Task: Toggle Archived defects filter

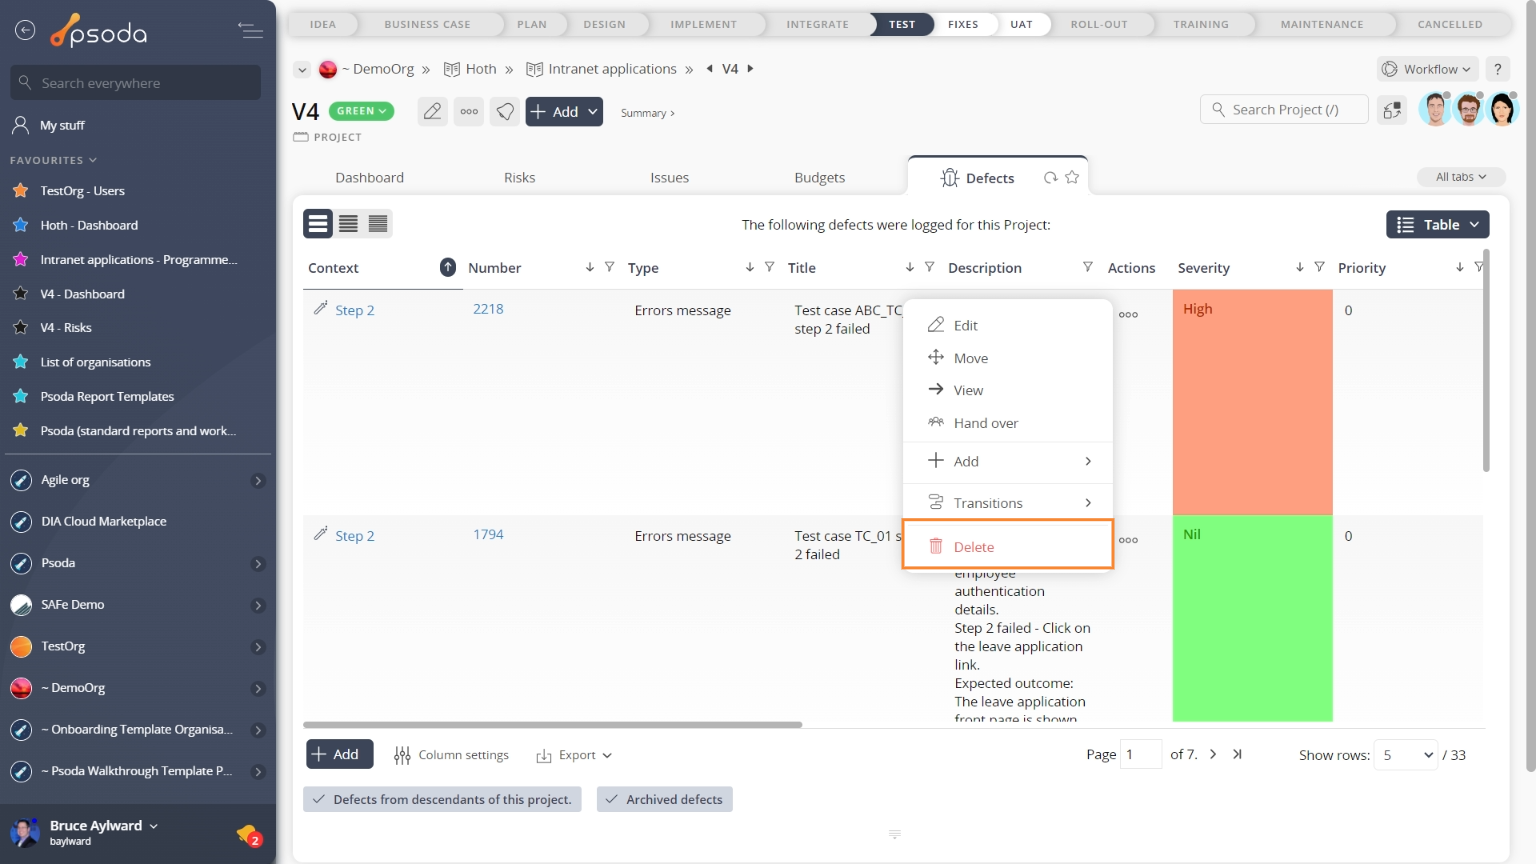Action: click(665, 799)
